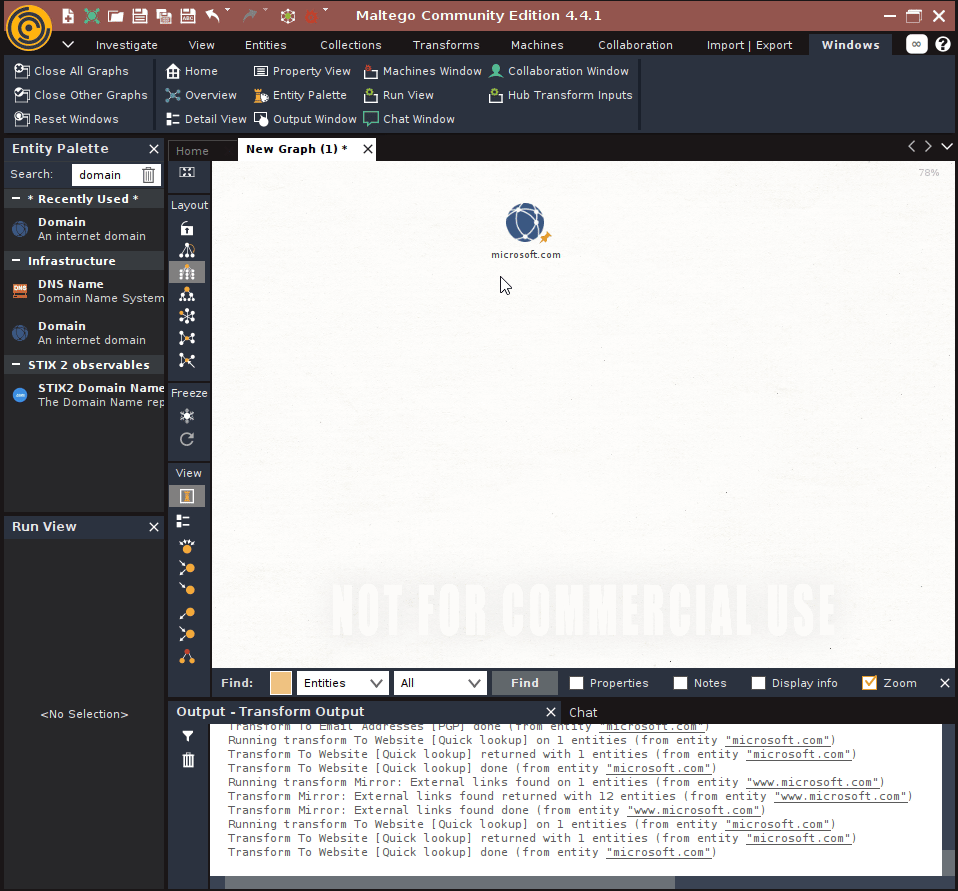
Task: Click the Save As icon labeled ABC
Action: (188, 16)
